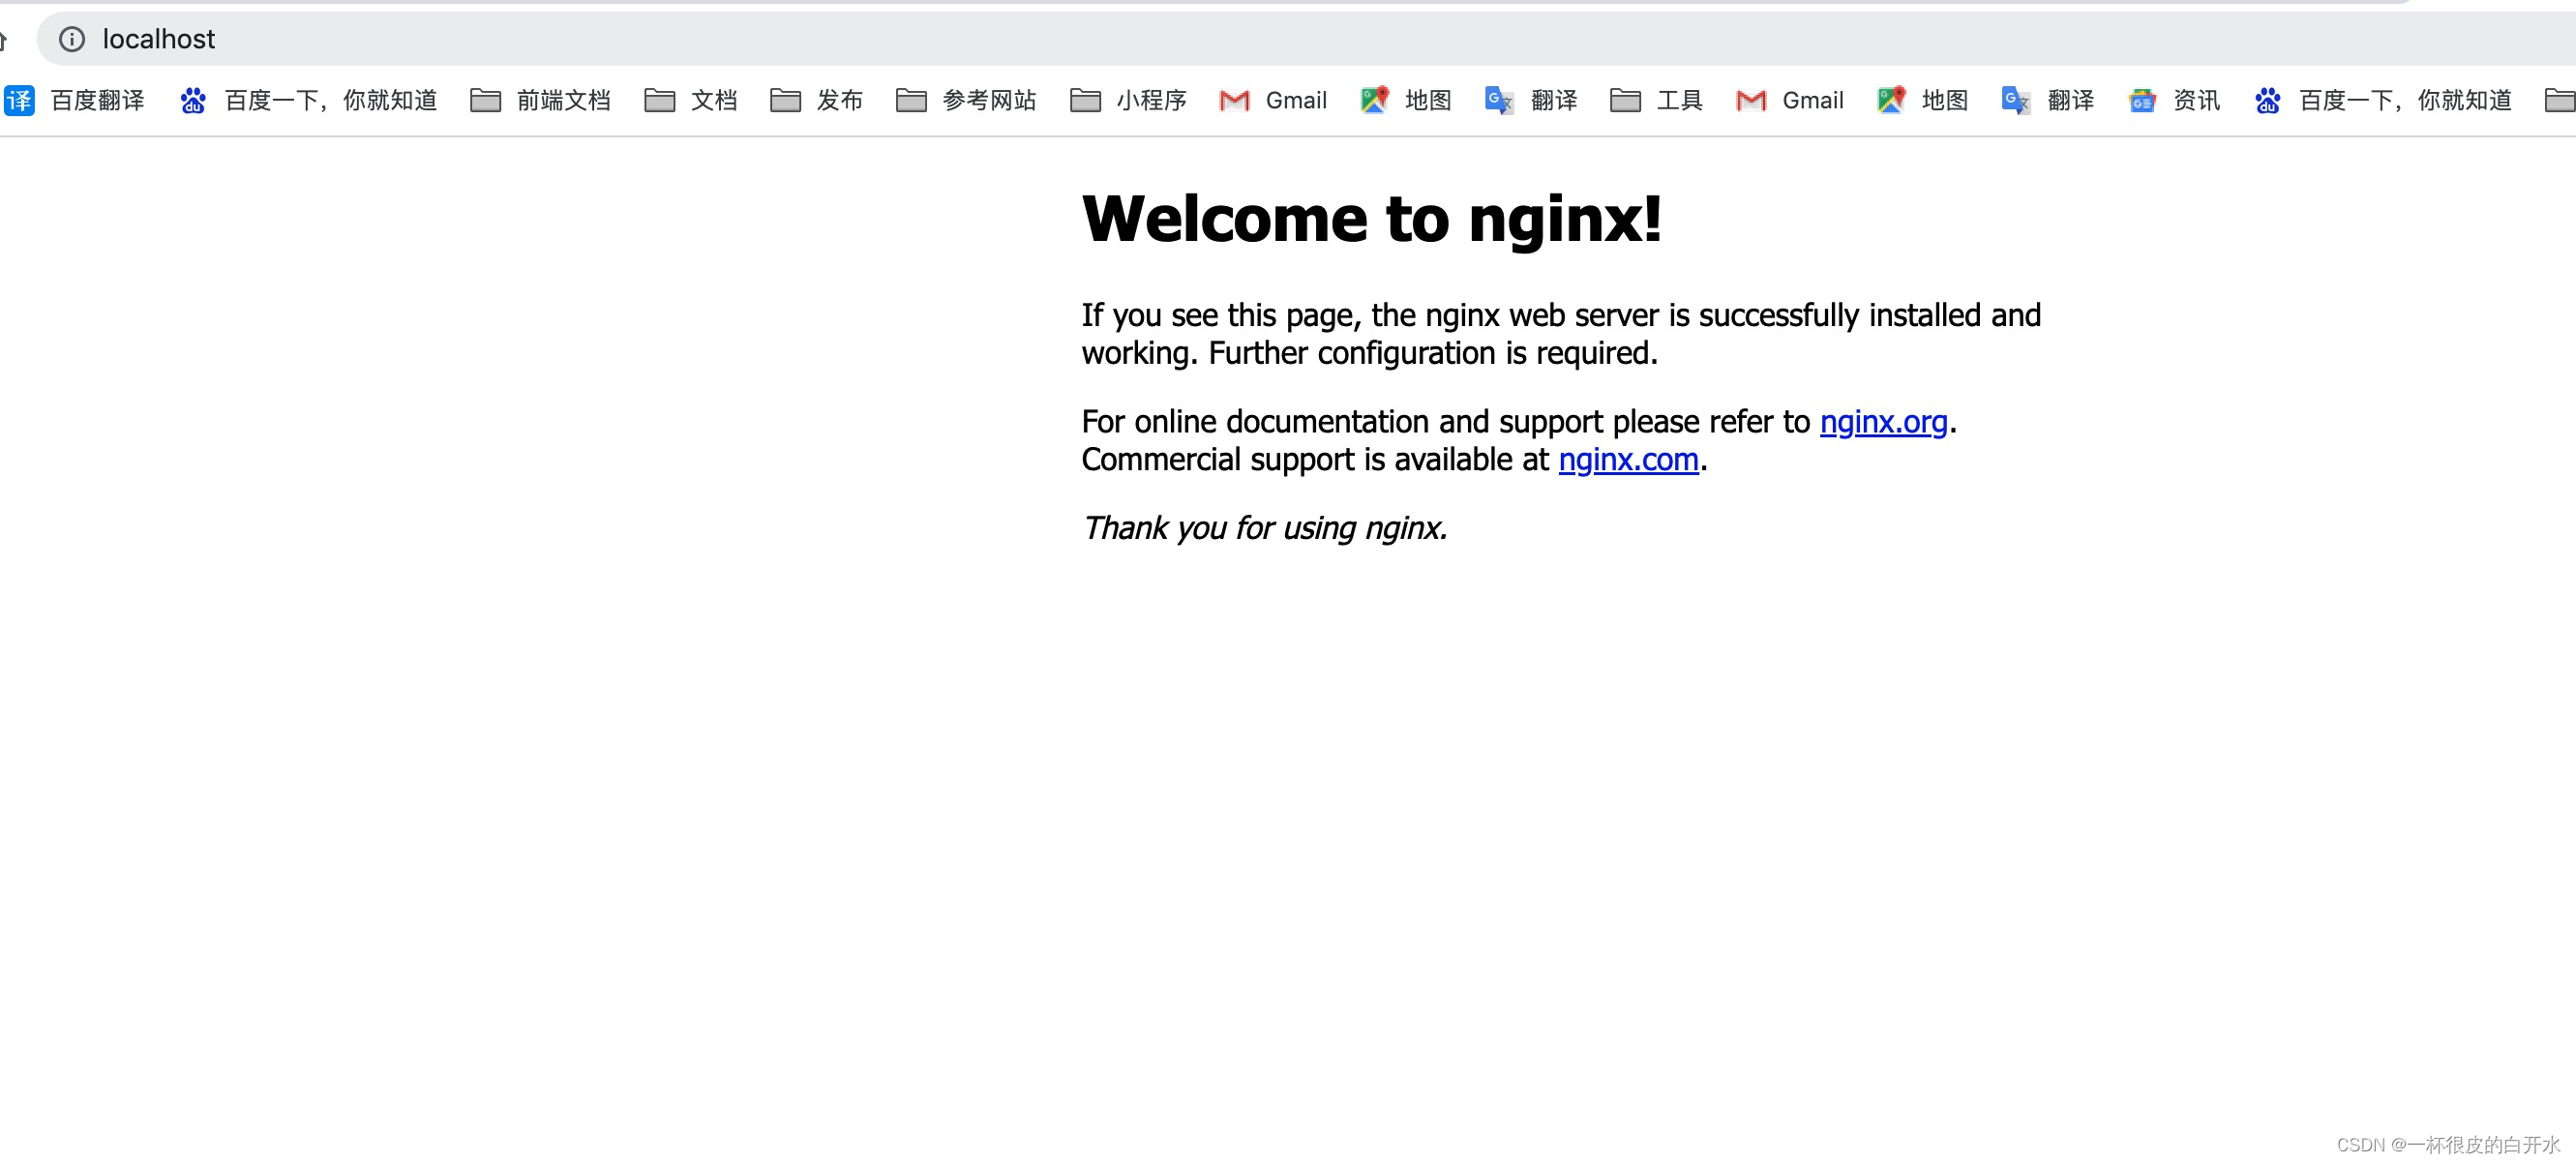Screen dimensions: 2576x1163
Task: Open the 翻译 Google Translate bookmark icon
Action: click(1497, 100)
